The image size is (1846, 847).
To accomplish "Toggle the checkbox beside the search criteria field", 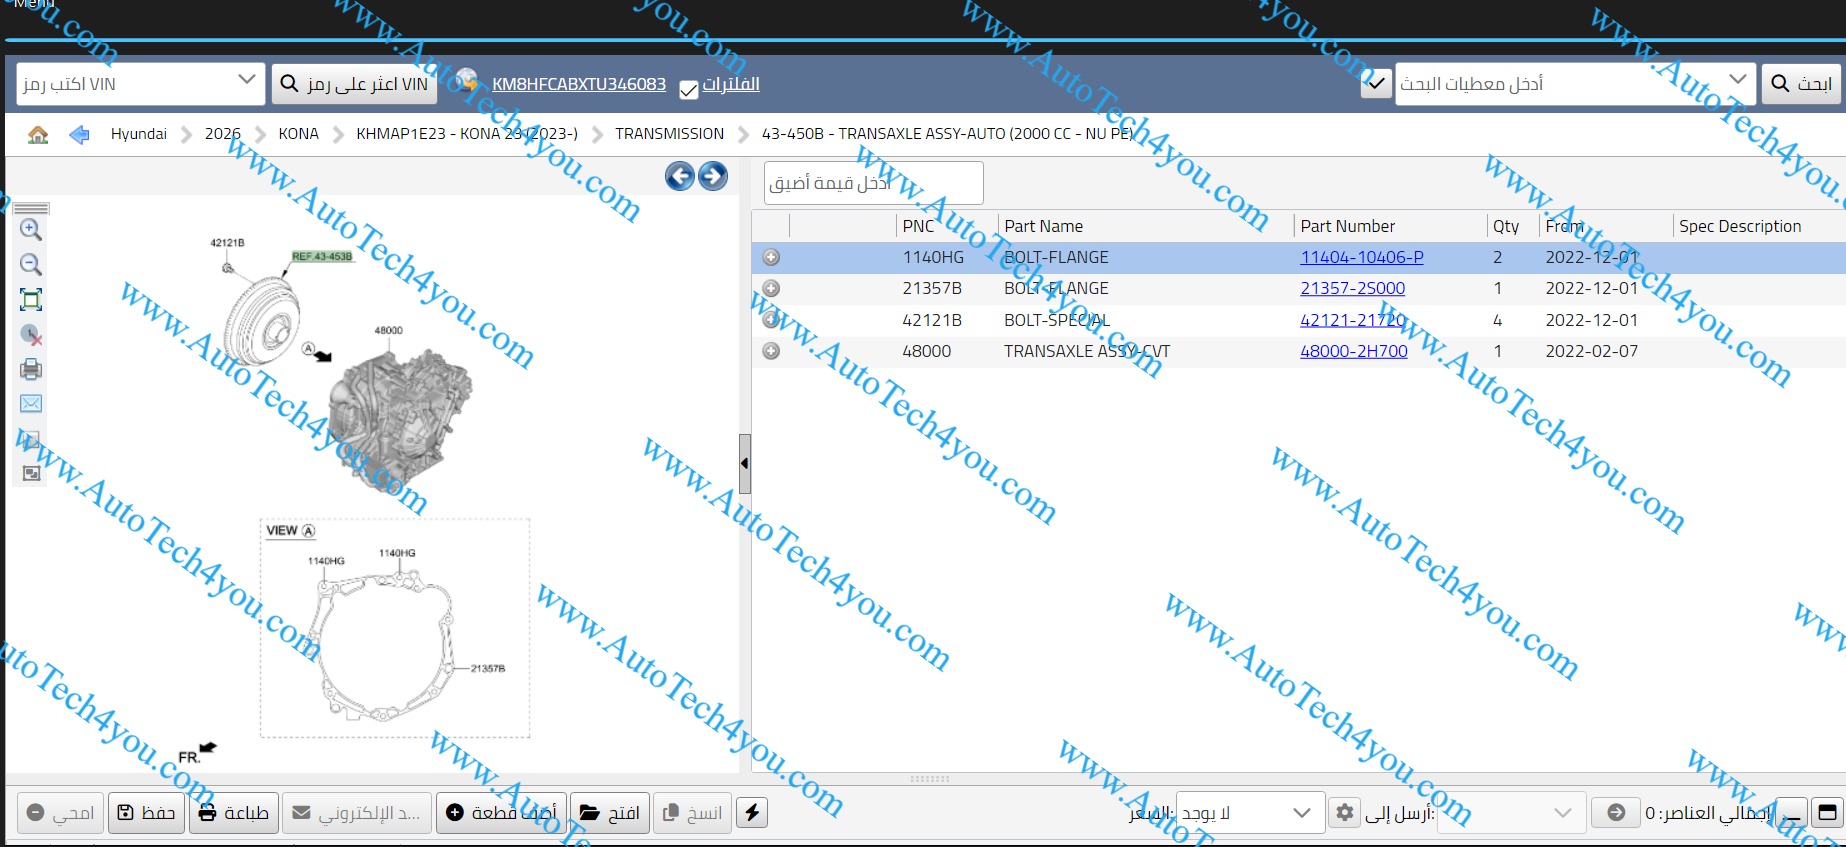I will click(1376, 84).
